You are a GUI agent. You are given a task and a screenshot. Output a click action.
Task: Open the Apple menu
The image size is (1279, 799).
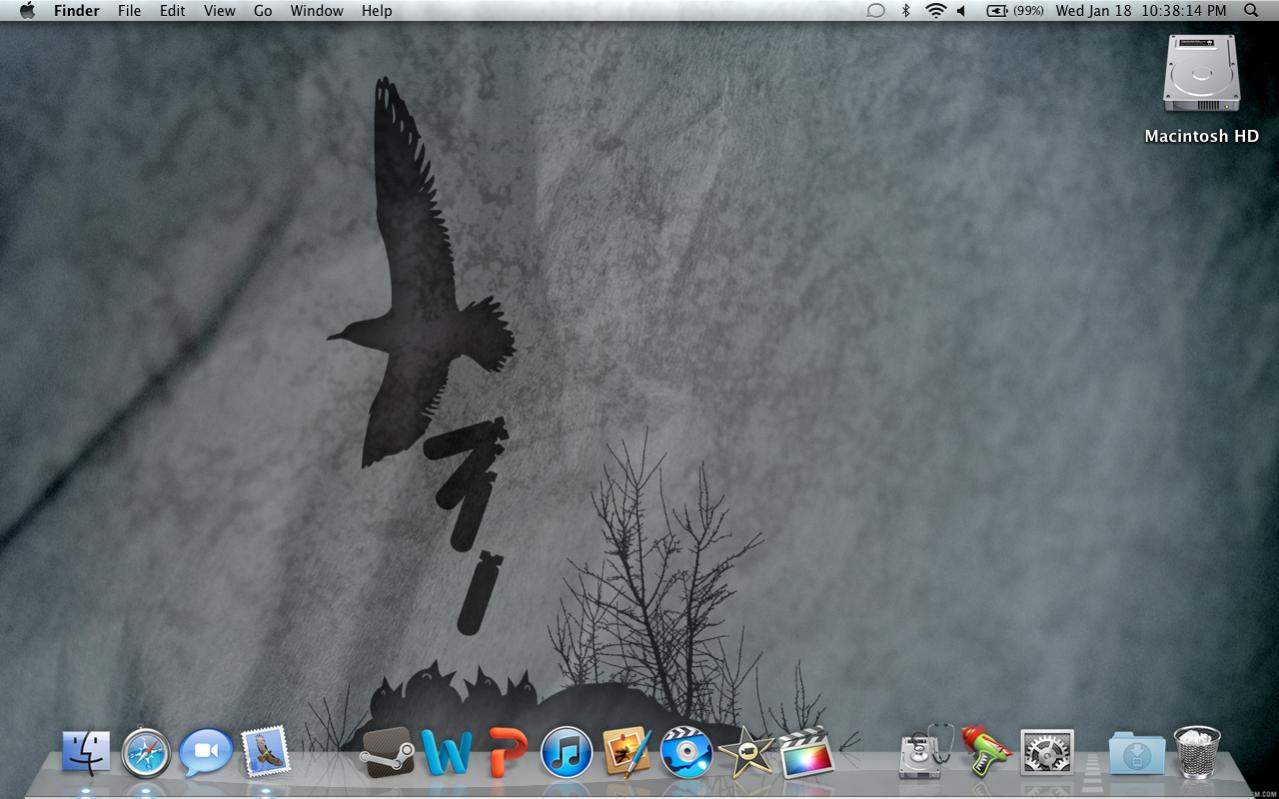point(27,11)
